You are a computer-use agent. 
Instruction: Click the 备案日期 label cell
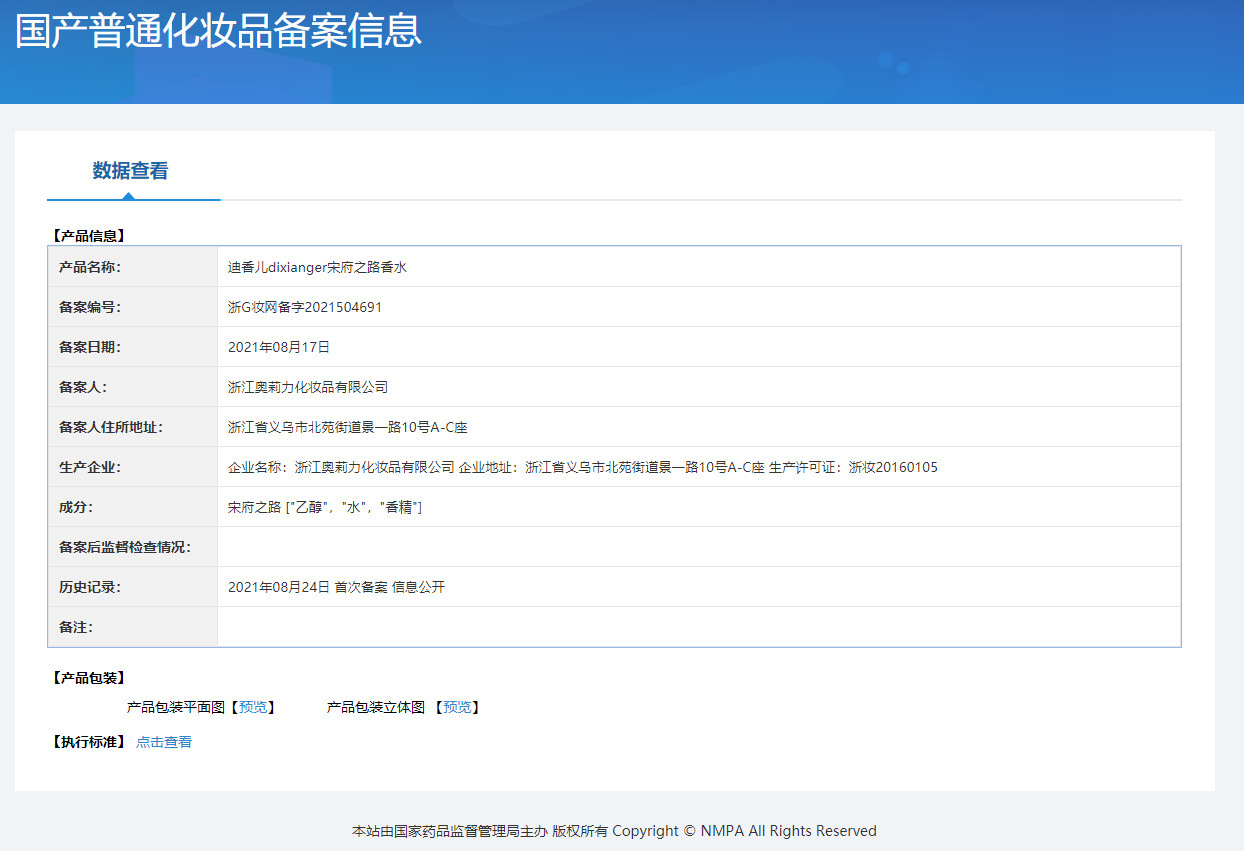(x=133, y=347)
